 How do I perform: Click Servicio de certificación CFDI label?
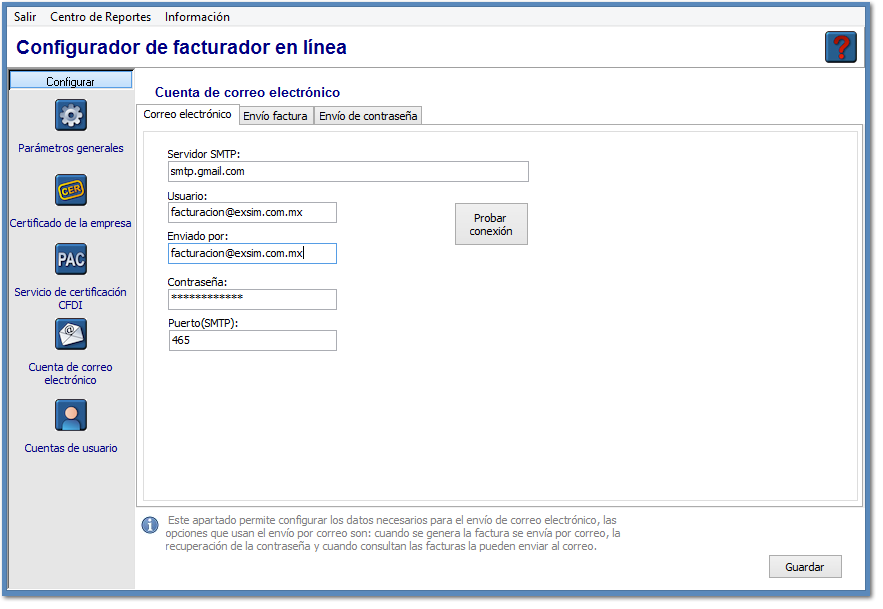72,301
